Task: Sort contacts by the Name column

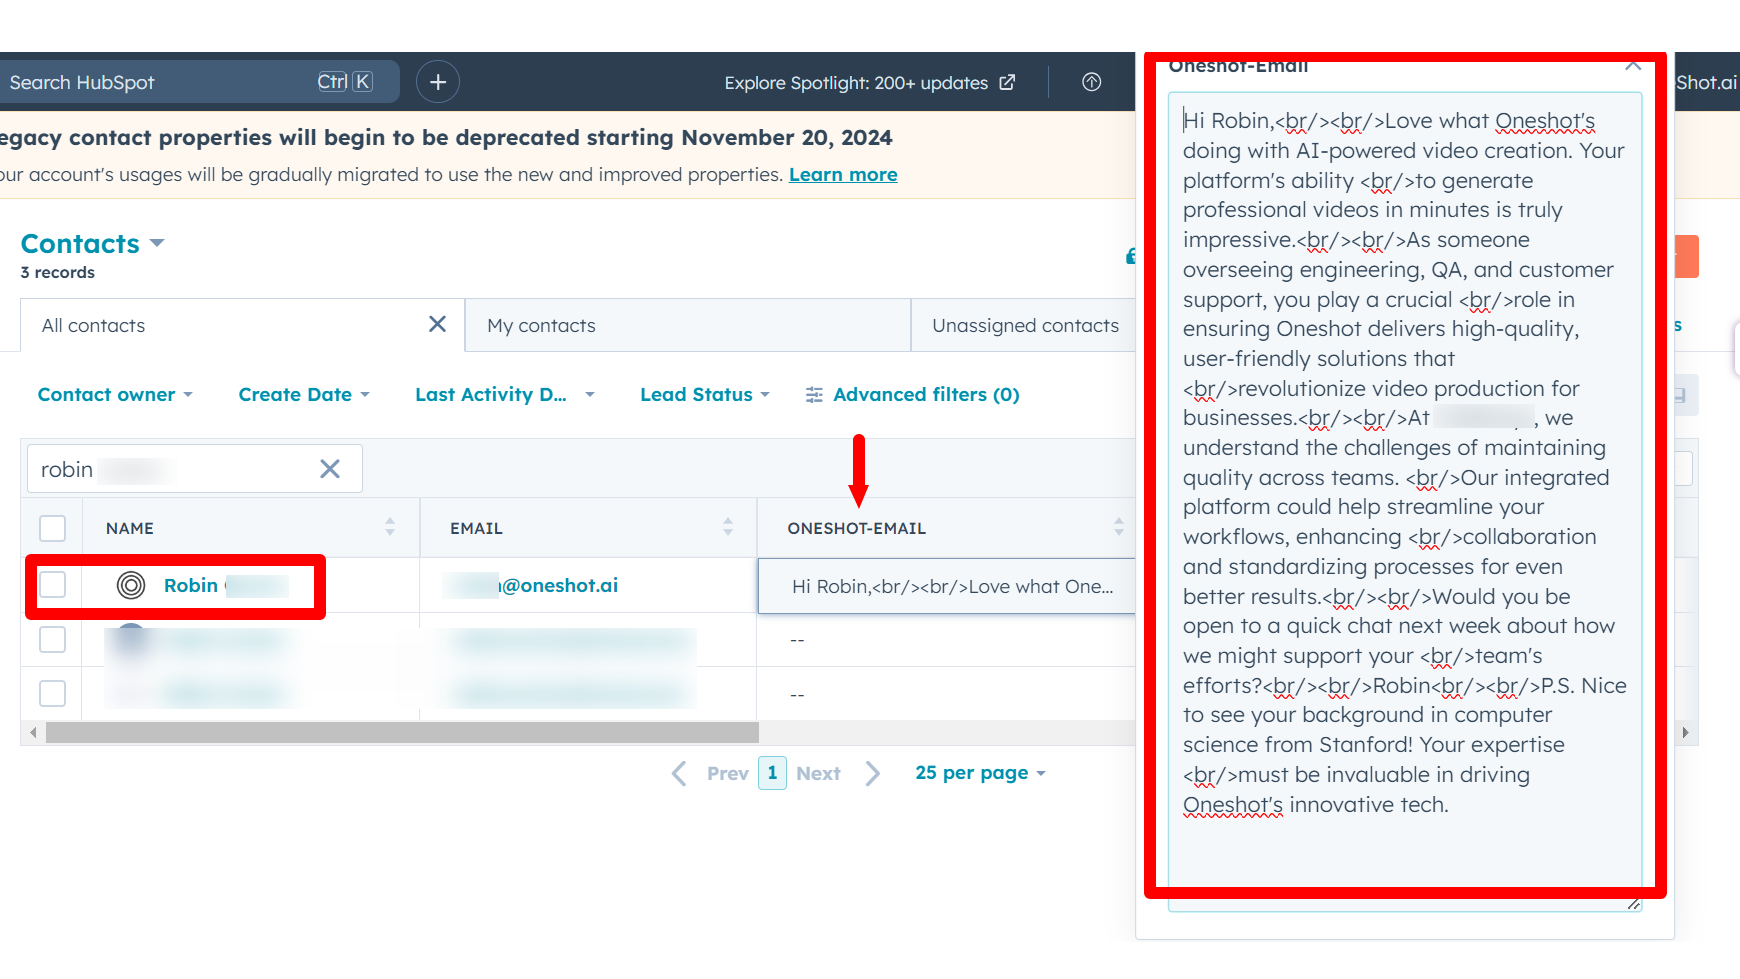Action: (390, 527)
